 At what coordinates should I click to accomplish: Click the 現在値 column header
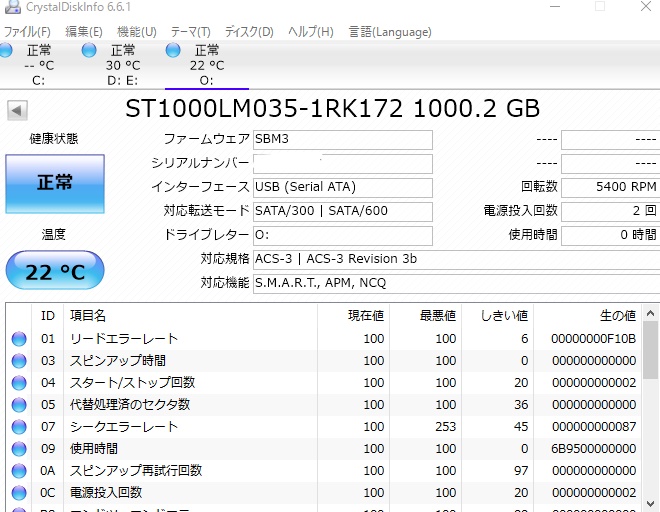tap(354, 315)
